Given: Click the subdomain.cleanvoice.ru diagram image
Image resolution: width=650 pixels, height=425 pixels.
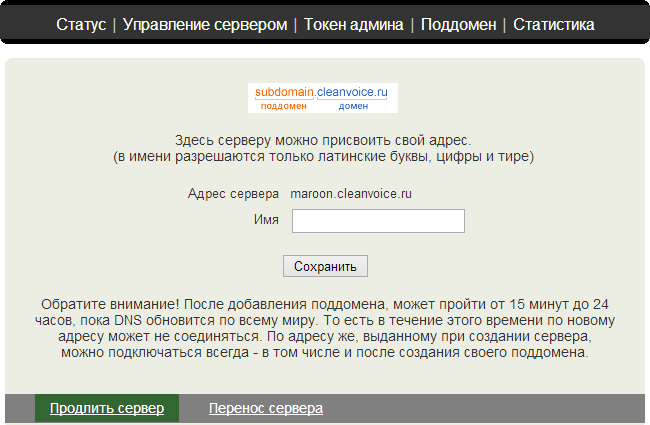Looking at the screenshot, I should coord(323,98).
